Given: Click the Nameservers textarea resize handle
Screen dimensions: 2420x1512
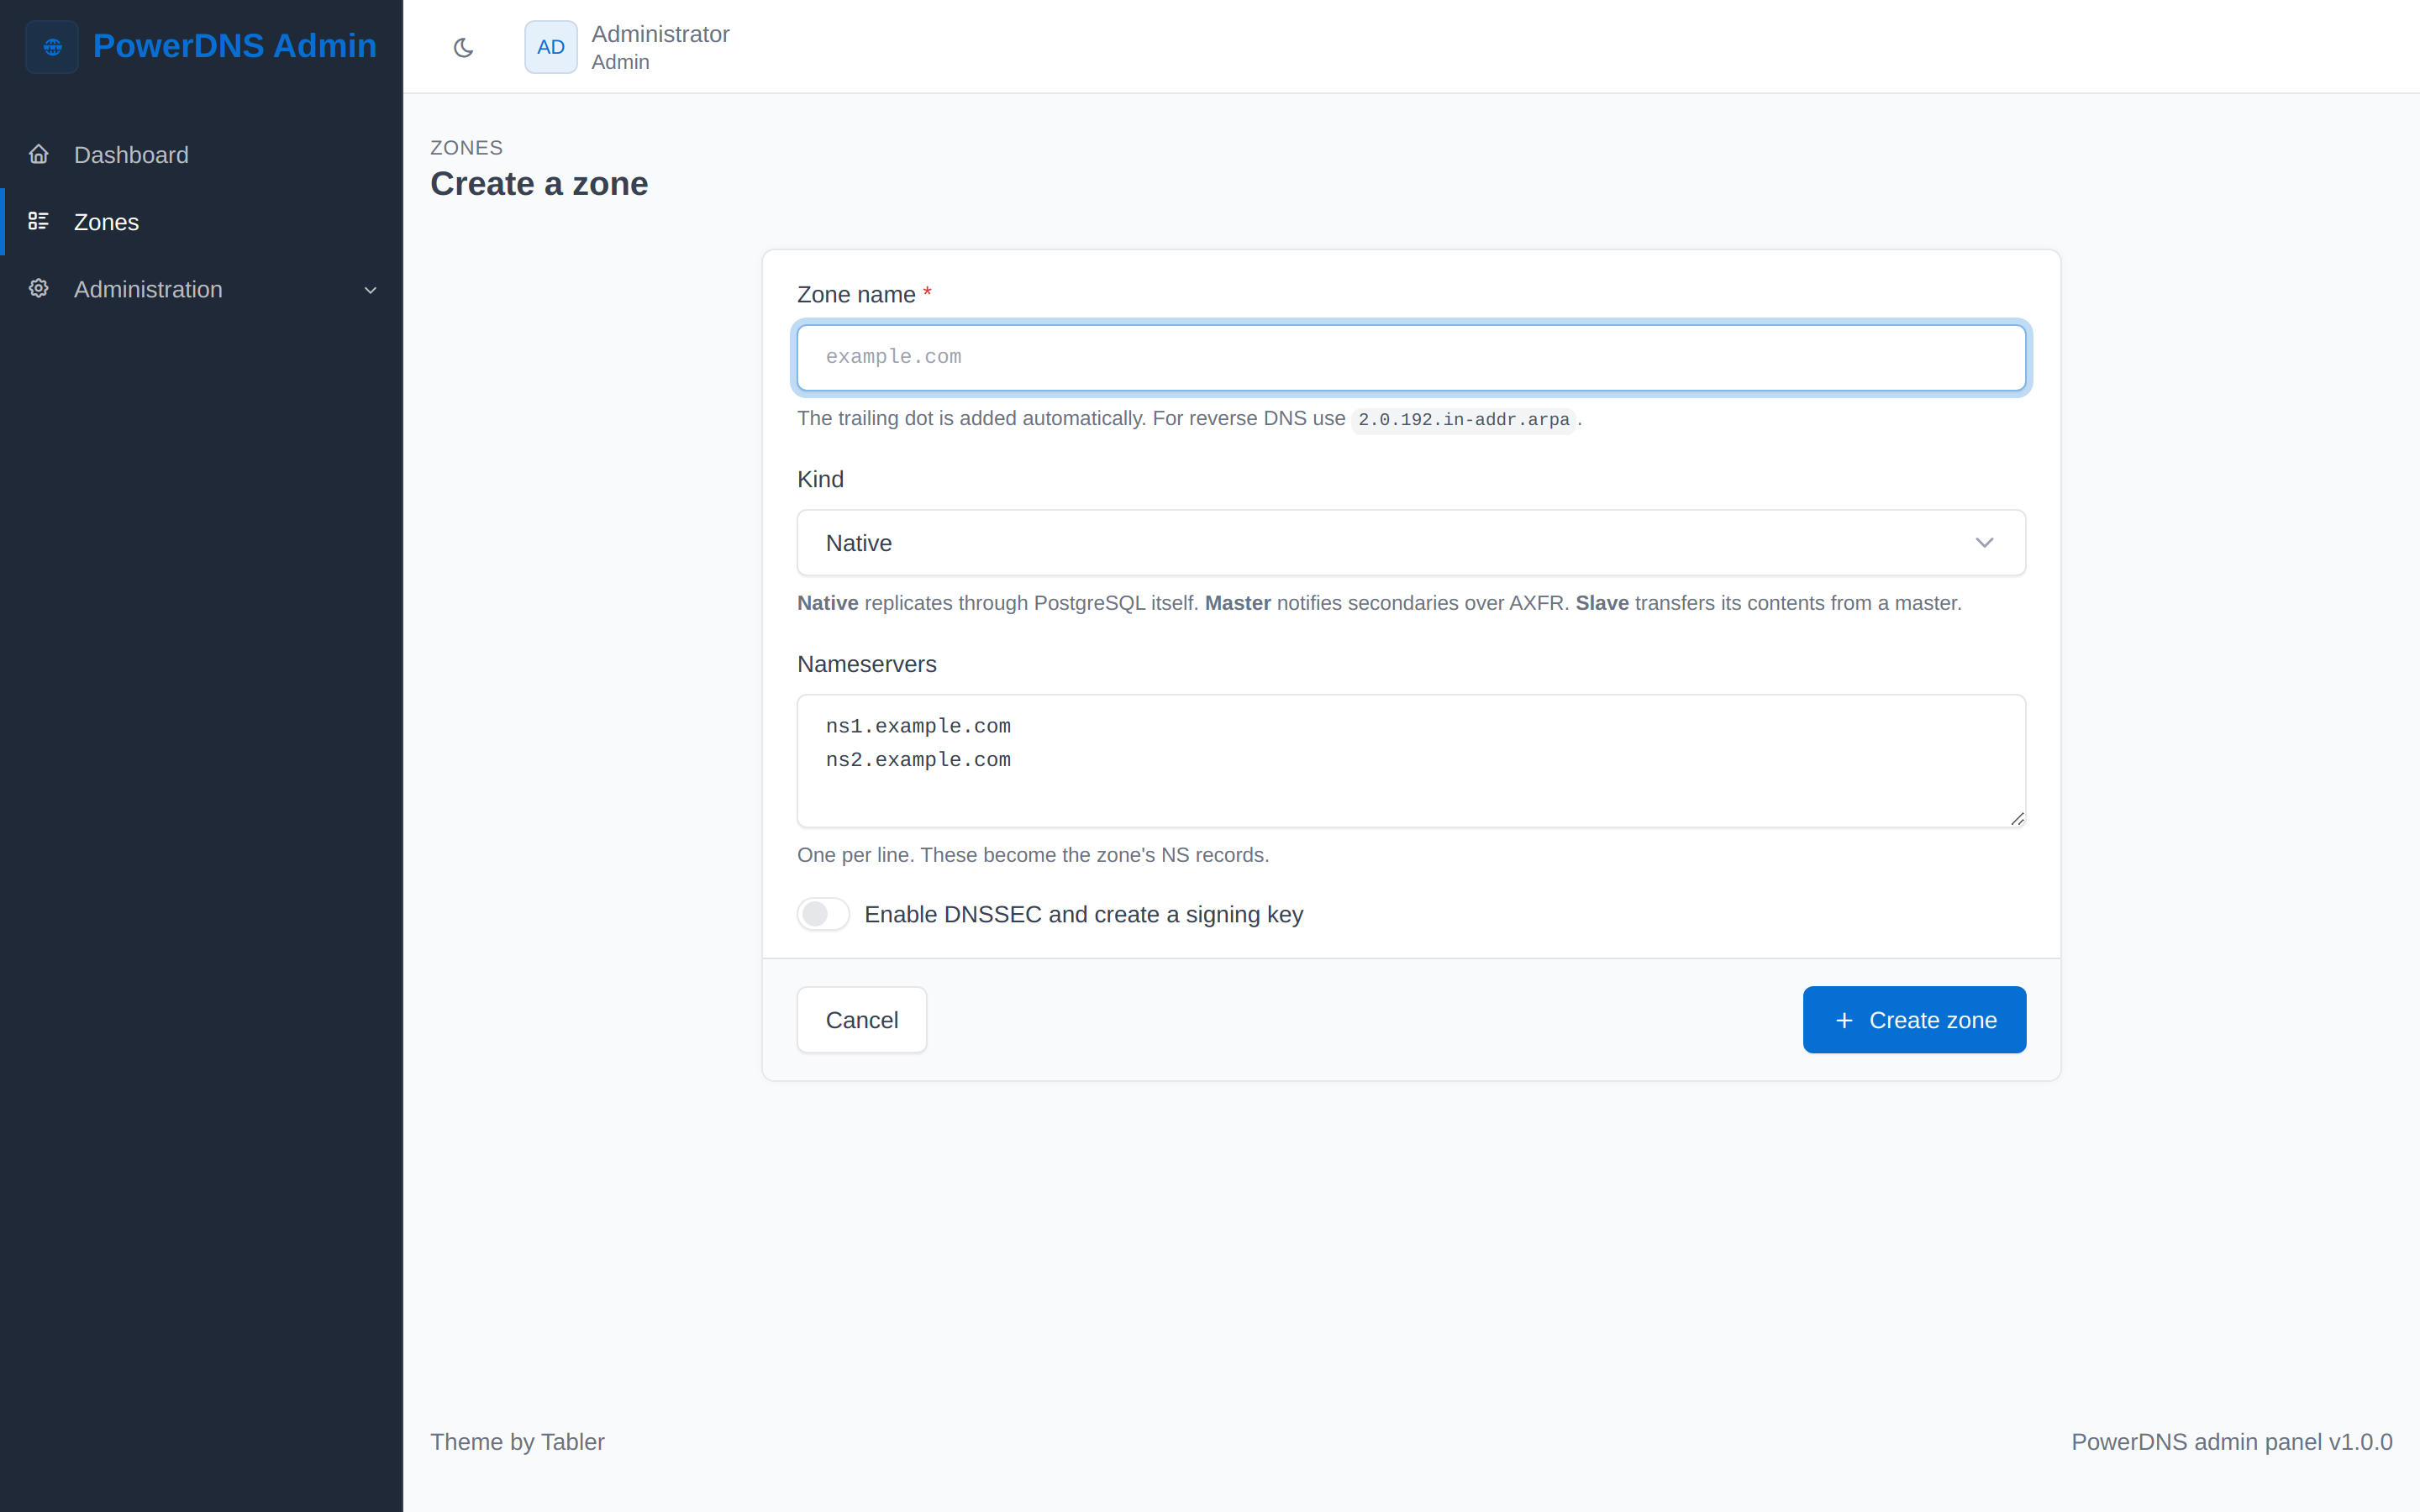Looking at the screenshot, I should click(x=2017, y=819).
